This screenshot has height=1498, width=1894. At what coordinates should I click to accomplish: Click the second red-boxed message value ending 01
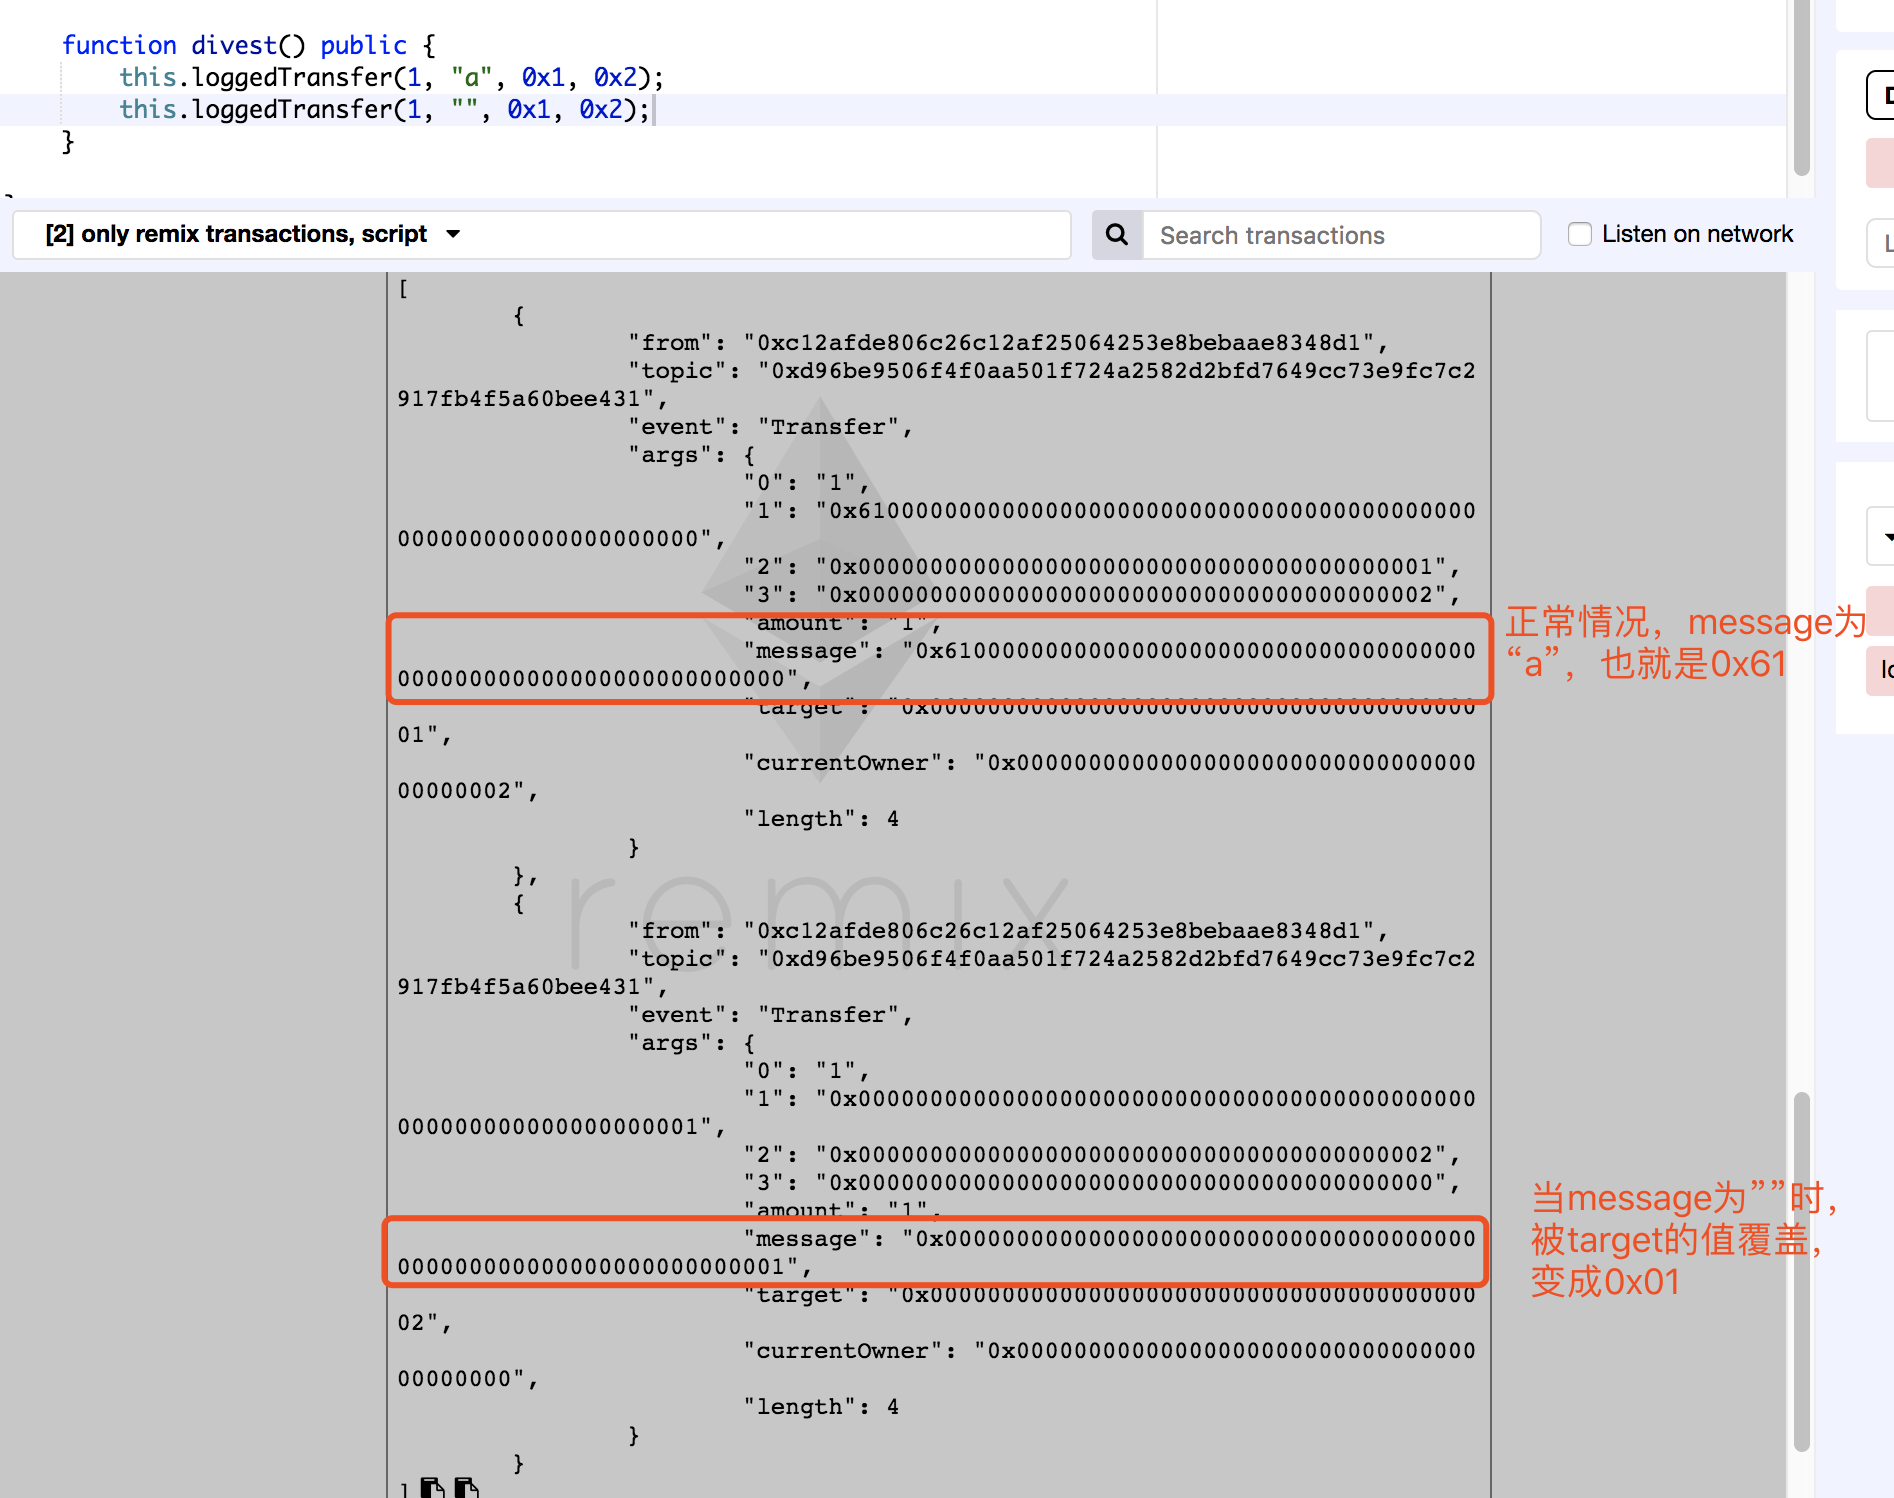point(936,1252)
